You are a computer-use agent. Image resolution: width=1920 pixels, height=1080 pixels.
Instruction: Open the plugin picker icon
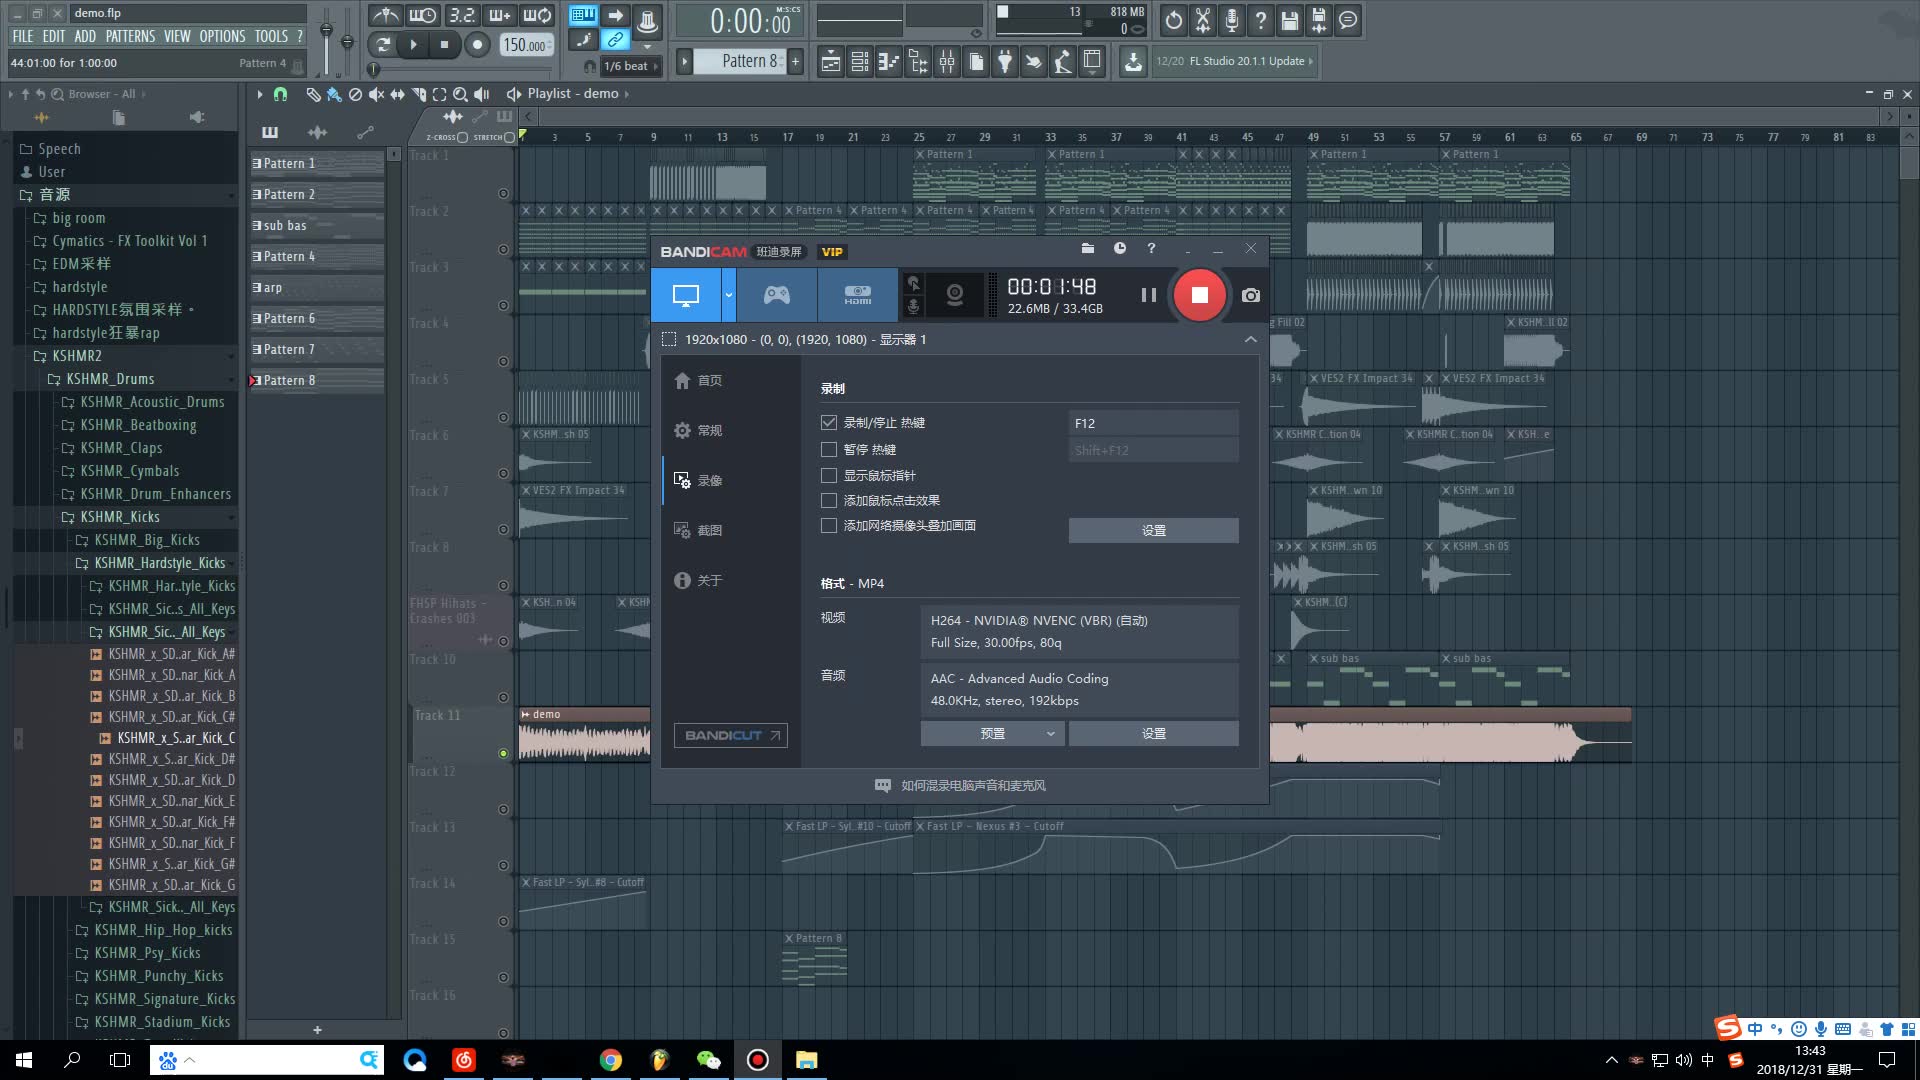coord(1005,62)
